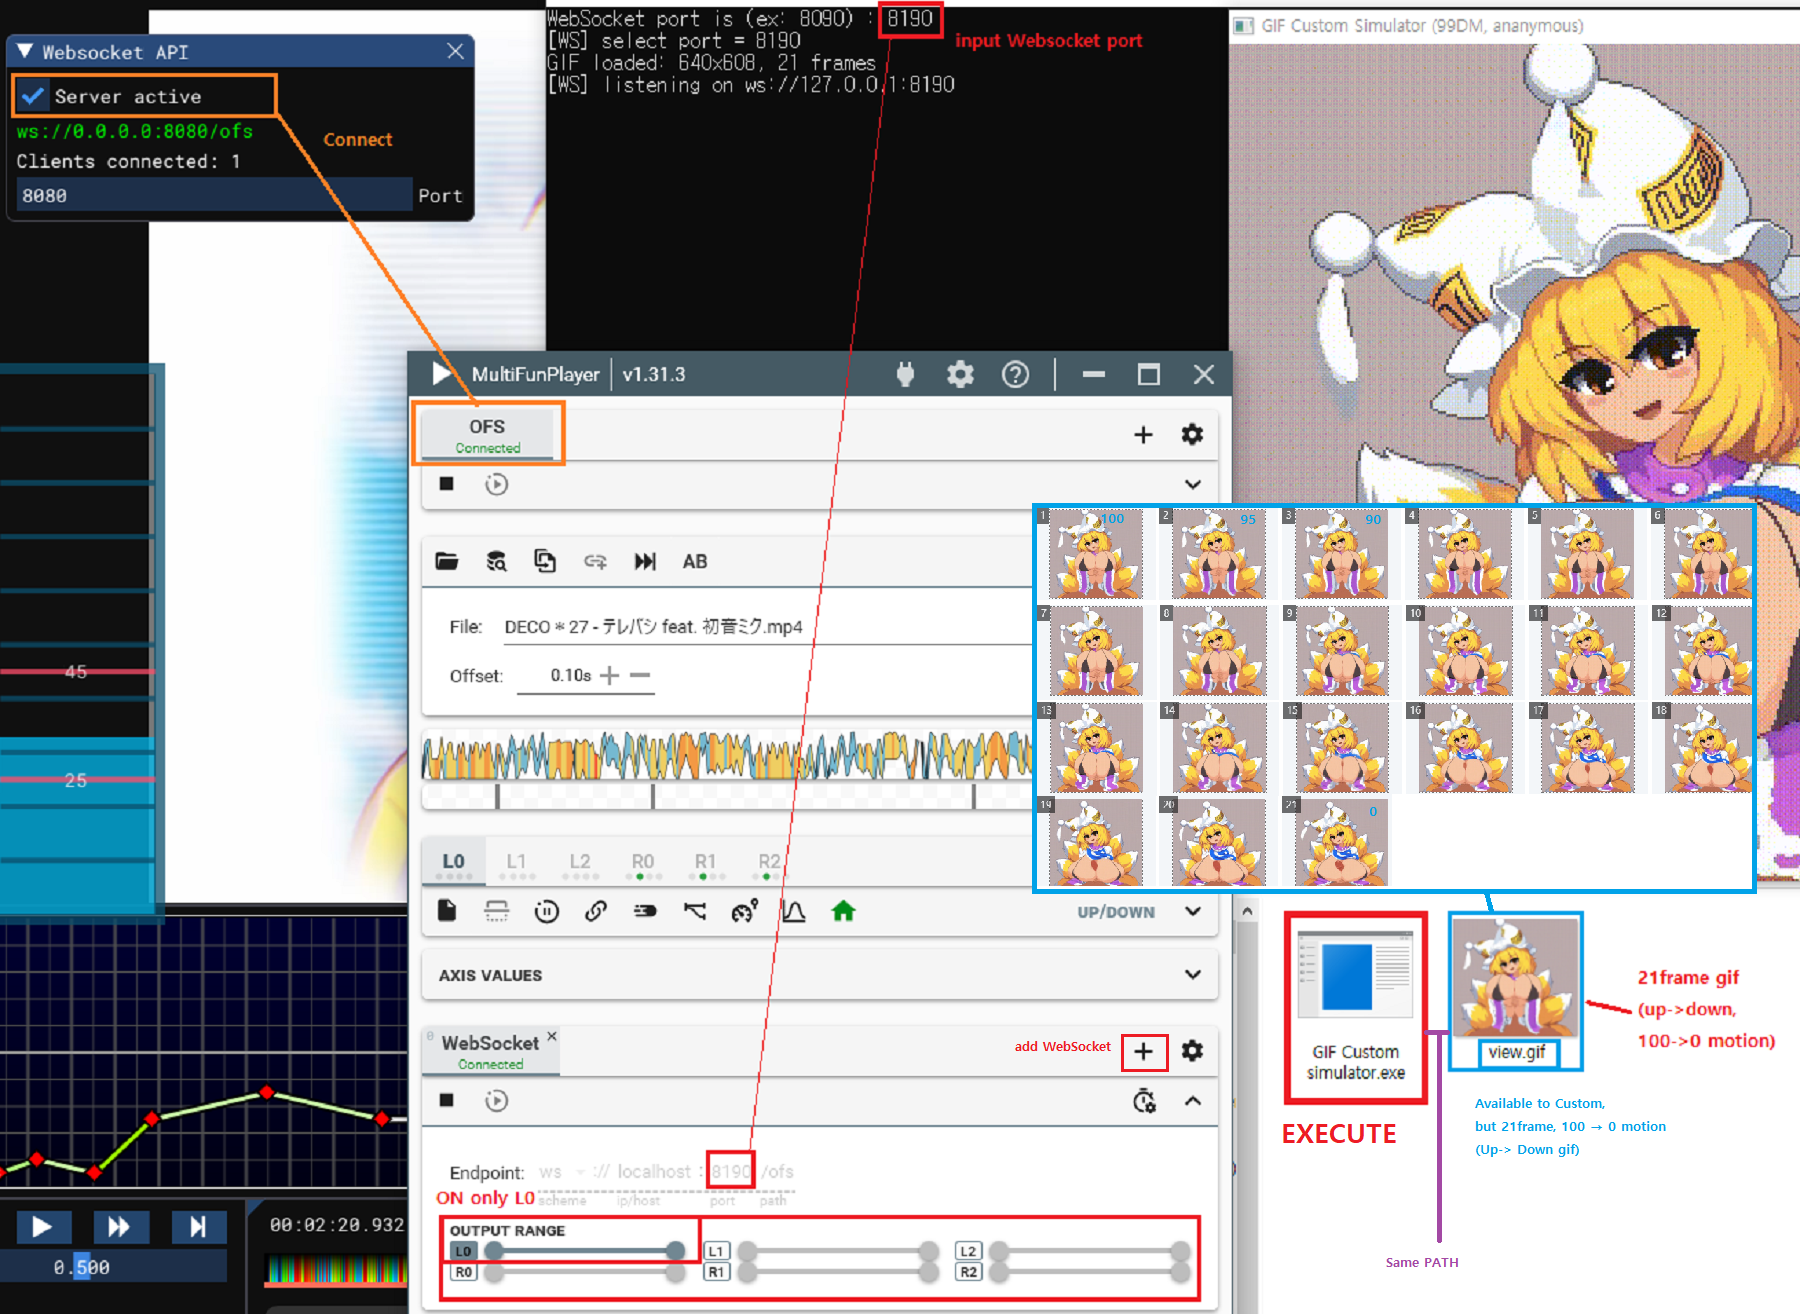
Task: Open the ws scheme dropdown in Endpoint
Action: click(562, 1172)
